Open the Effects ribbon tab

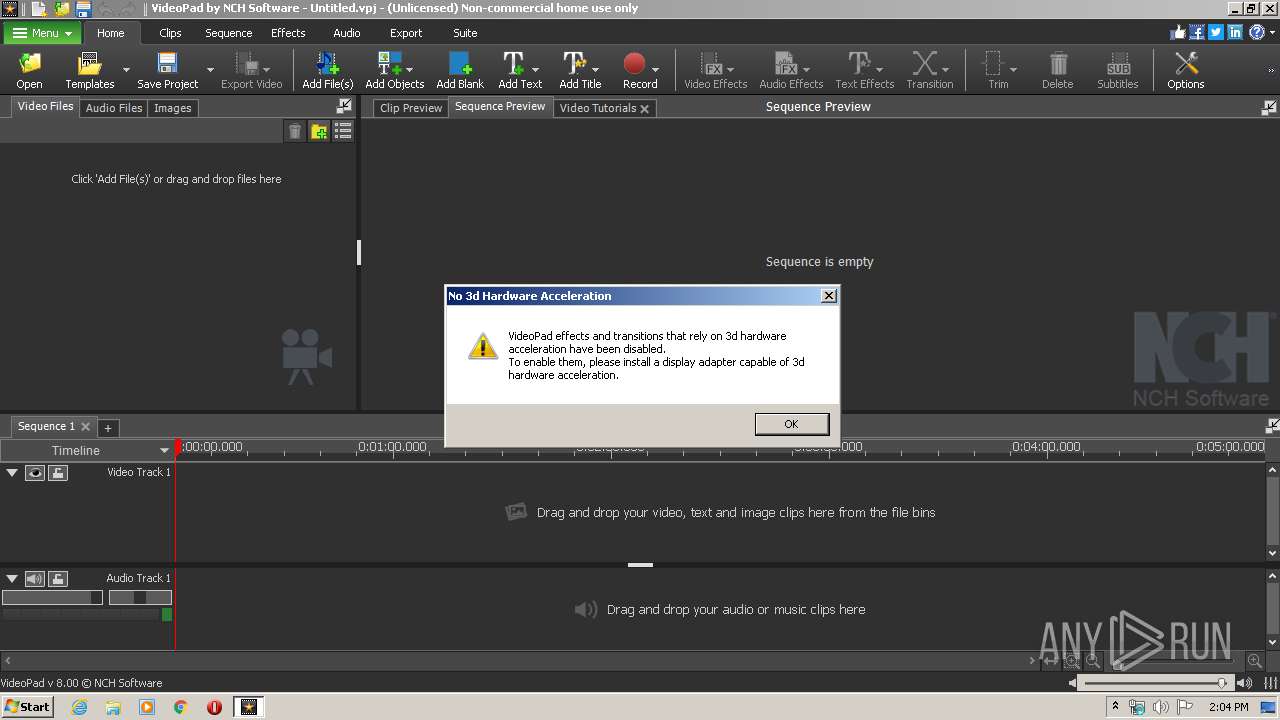tap(288, 33)
